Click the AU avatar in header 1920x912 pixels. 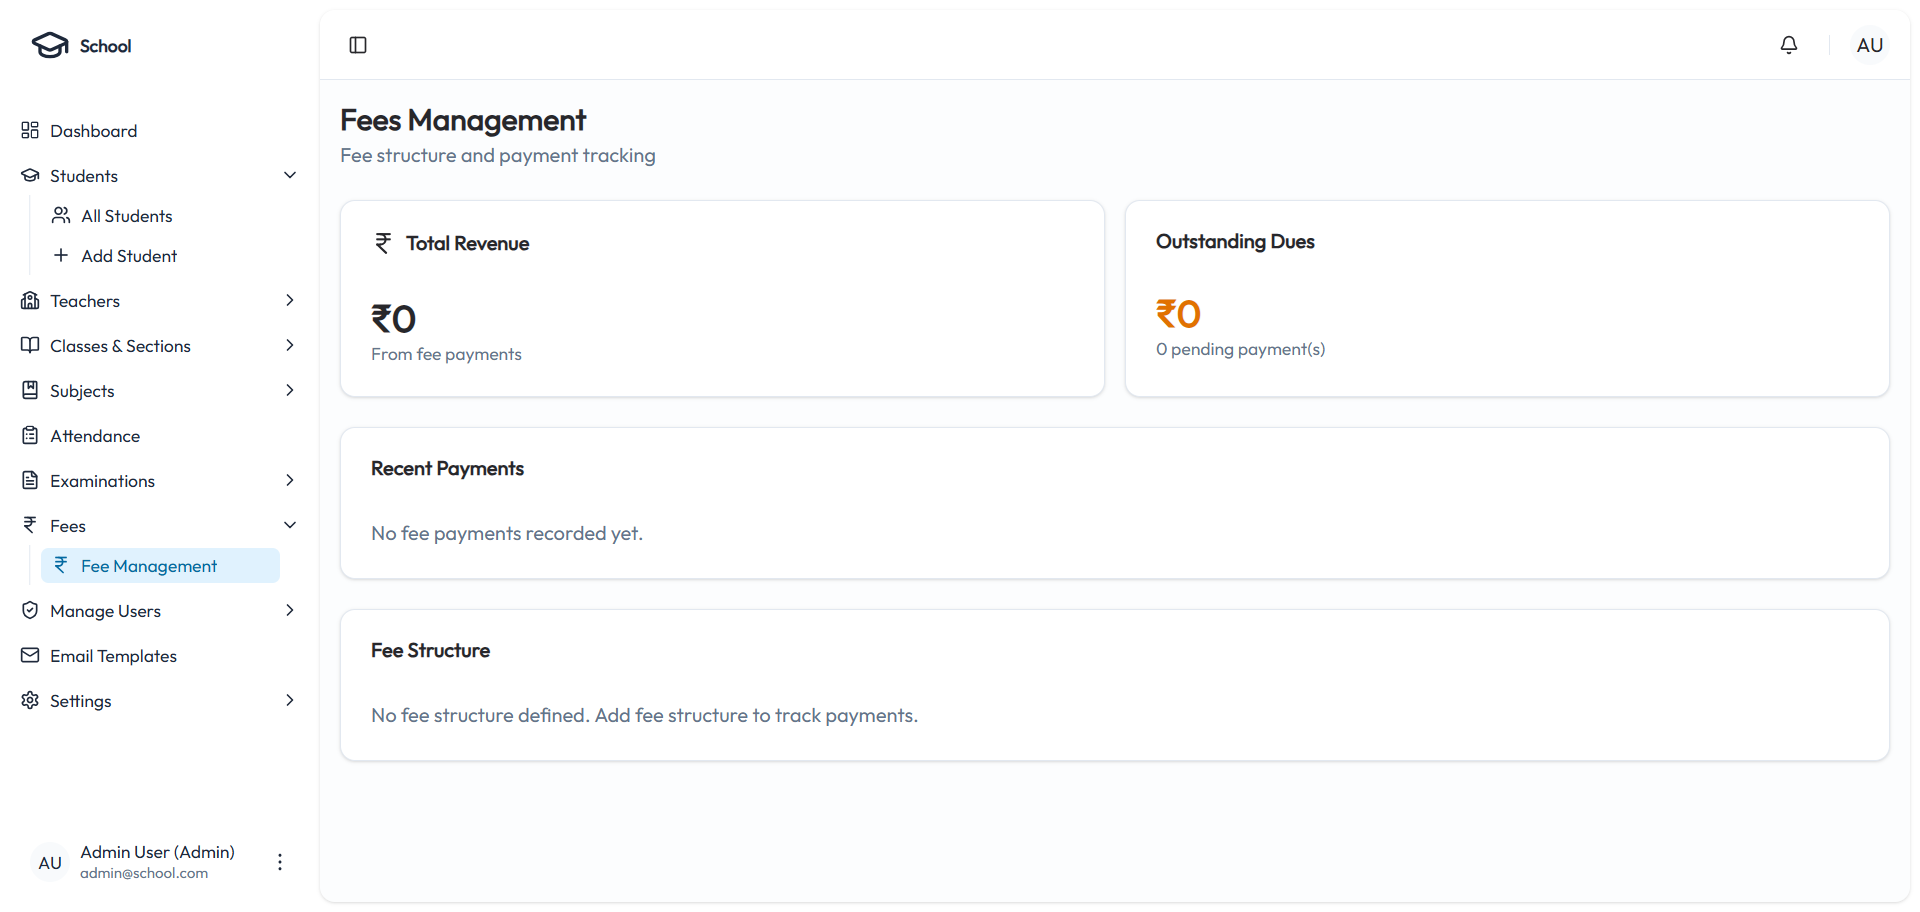click(1869, 45)
